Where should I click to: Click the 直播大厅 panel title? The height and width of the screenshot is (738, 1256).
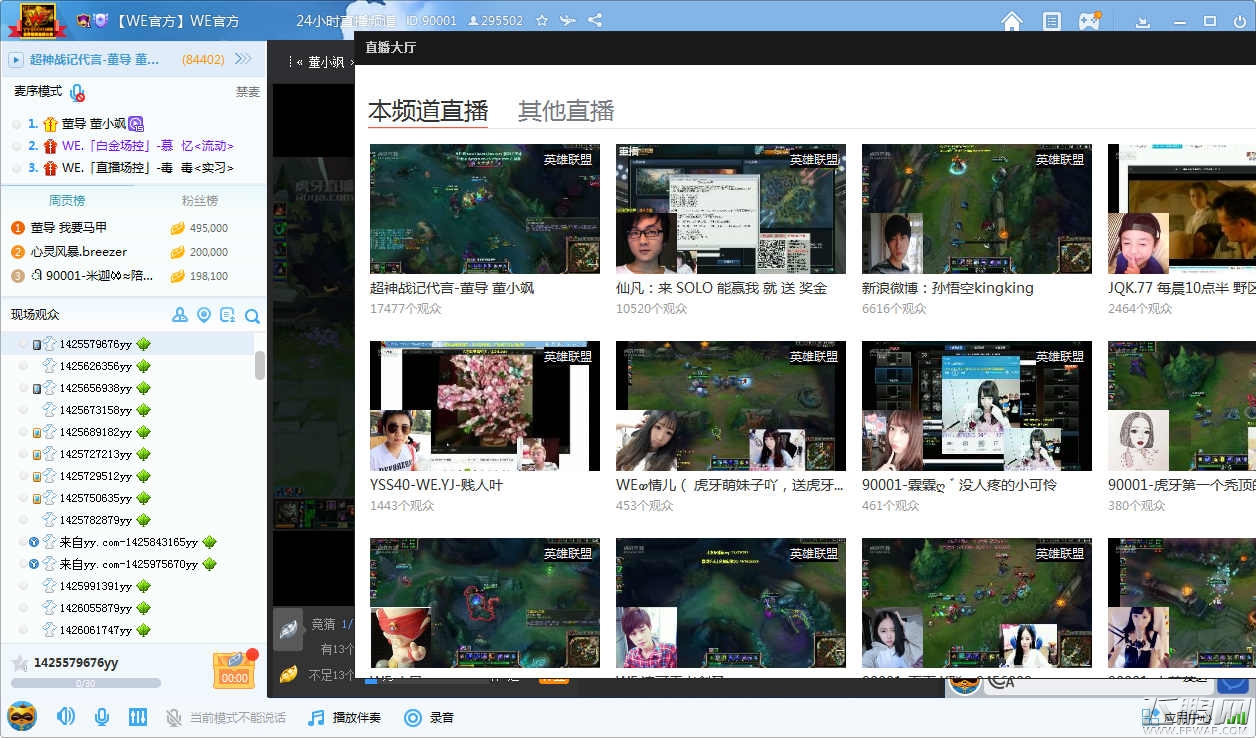pyautogui.click(x=391, y=47)
